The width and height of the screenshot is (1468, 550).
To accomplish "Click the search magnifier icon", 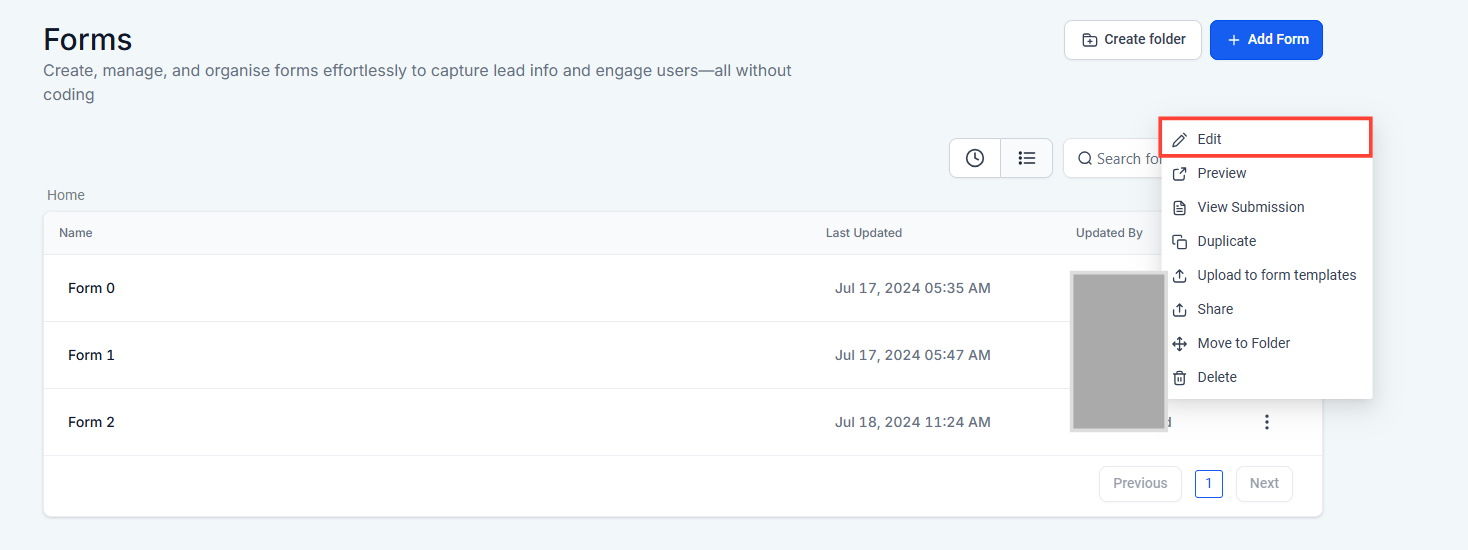I will click(1085, 159).
